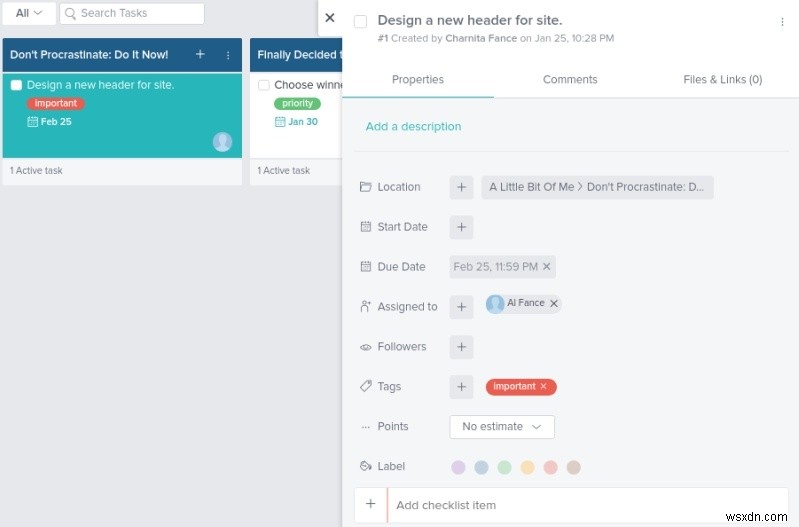Open Don't Procrastinate list options menu
This screenshot has height=527, width=799.
tap(228, 55)
